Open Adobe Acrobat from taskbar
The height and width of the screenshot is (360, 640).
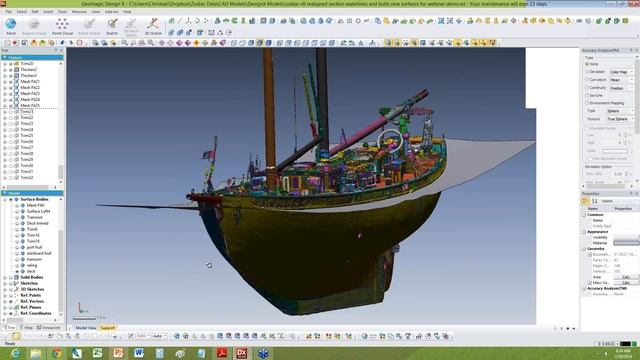coord(222,353)
